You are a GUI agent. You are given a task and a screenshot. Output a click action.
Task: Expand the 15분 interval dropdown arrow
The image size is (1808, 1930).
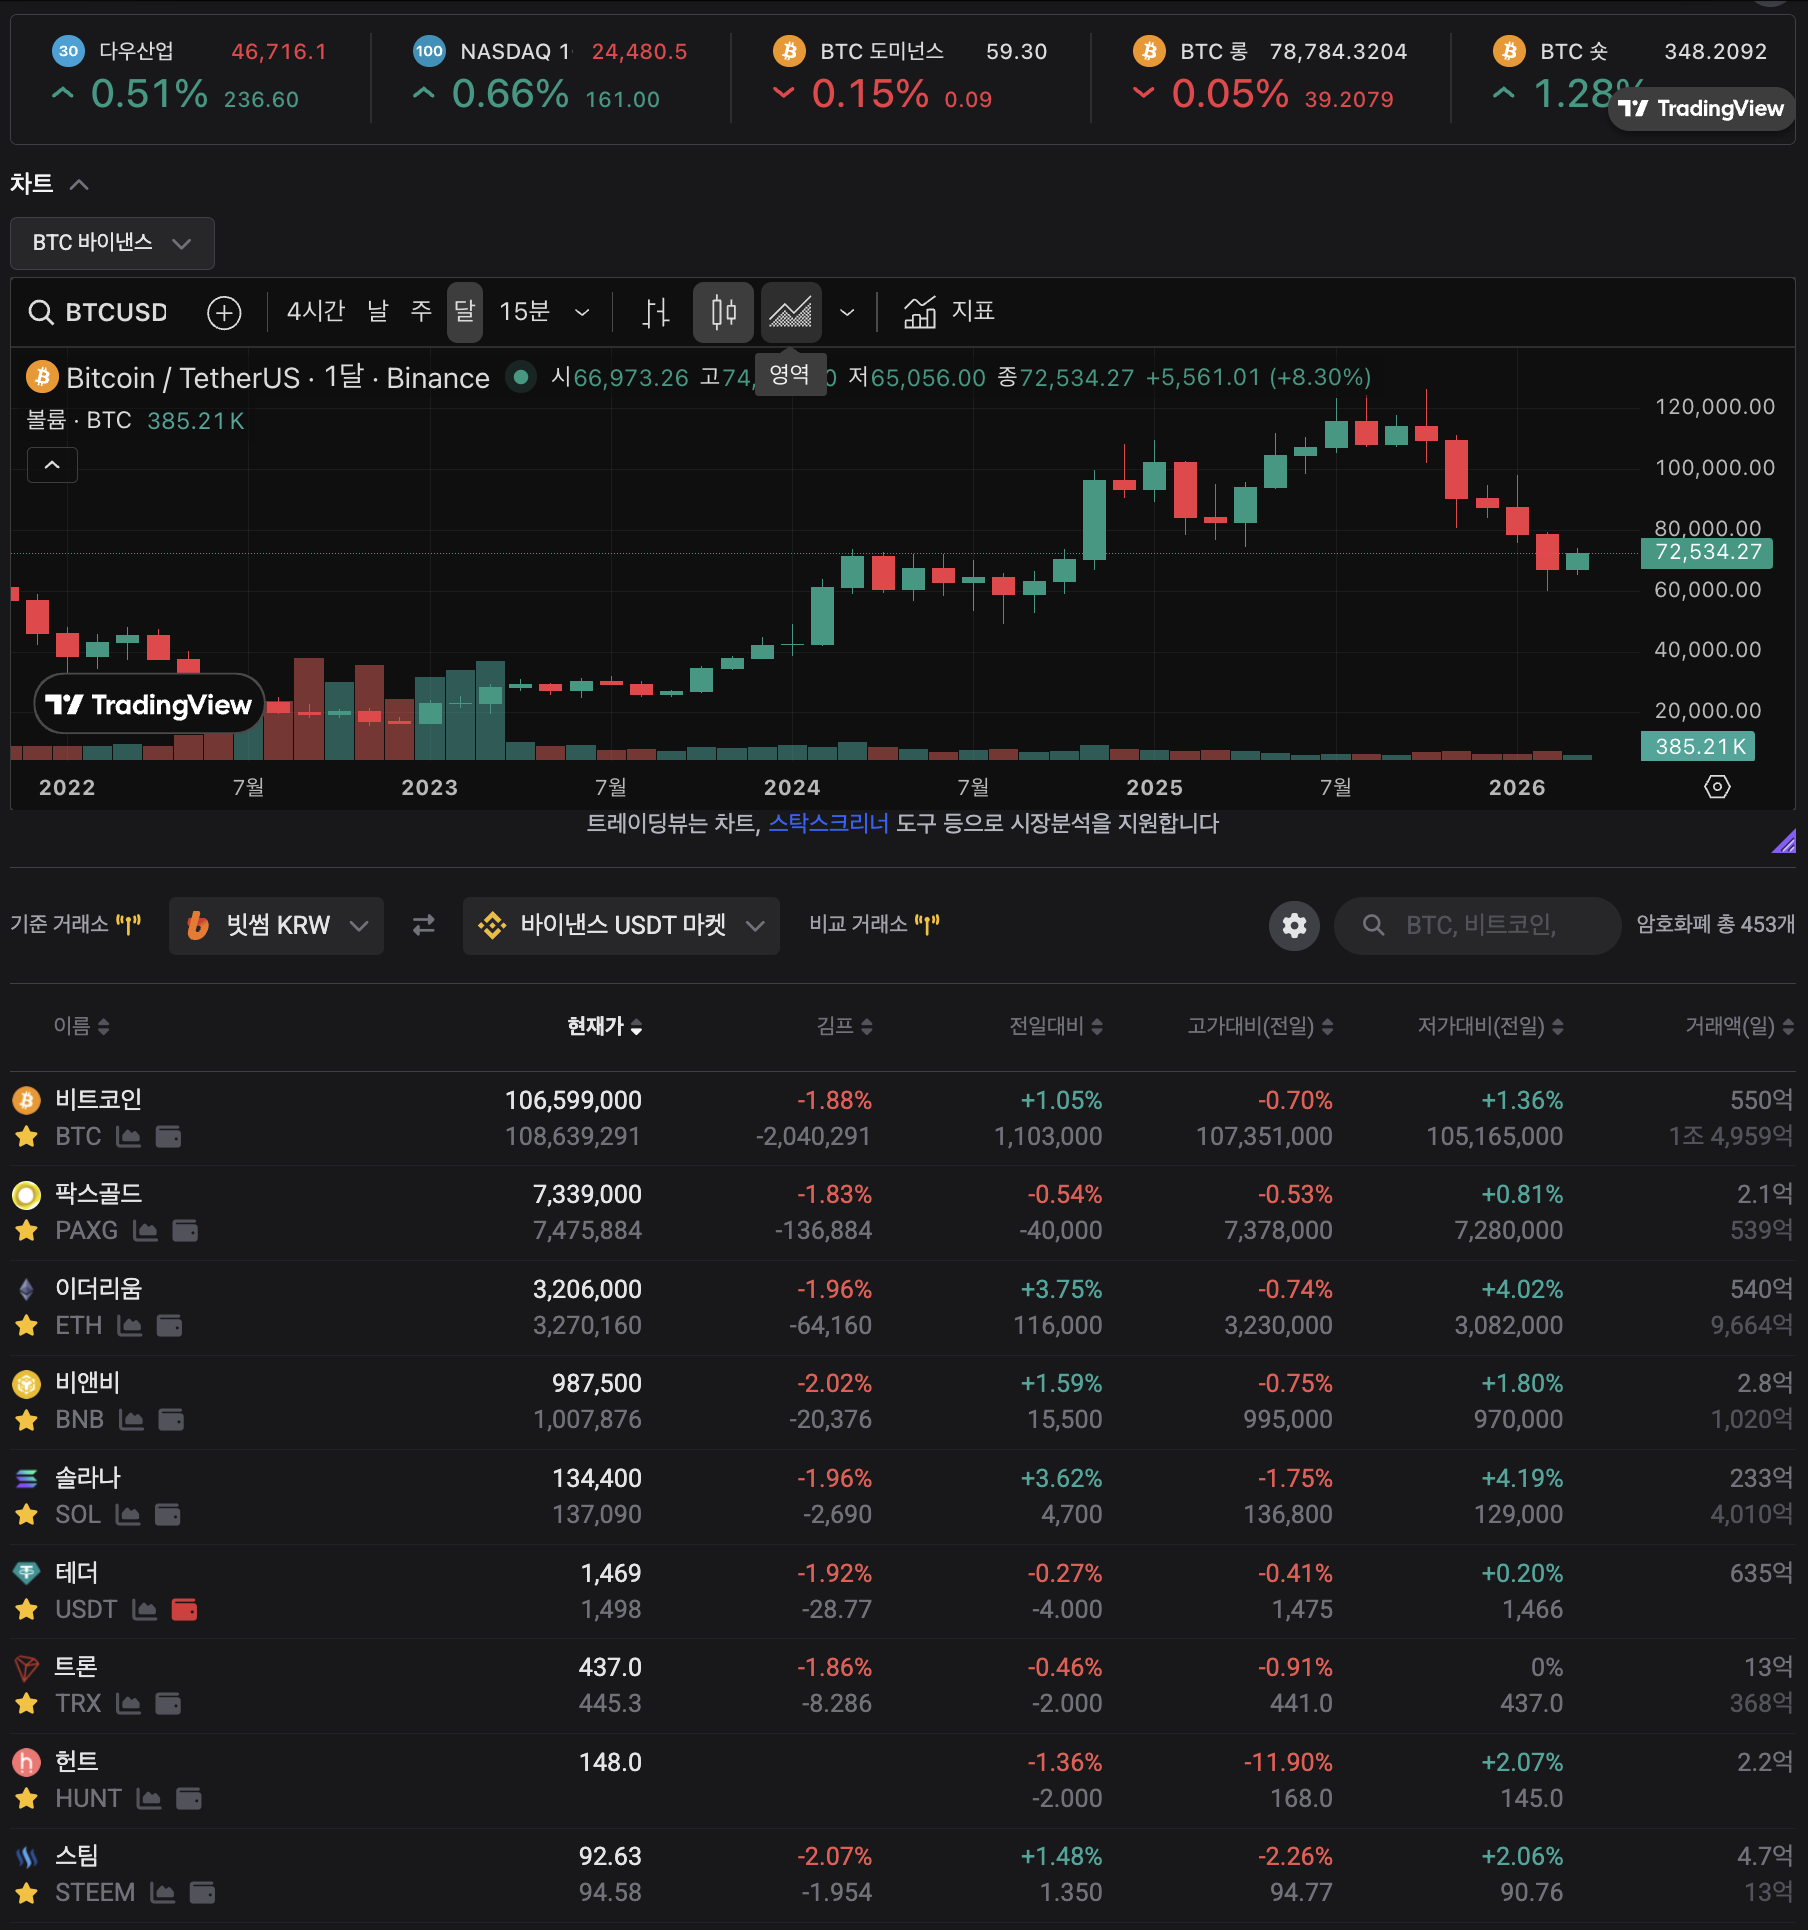582,313
